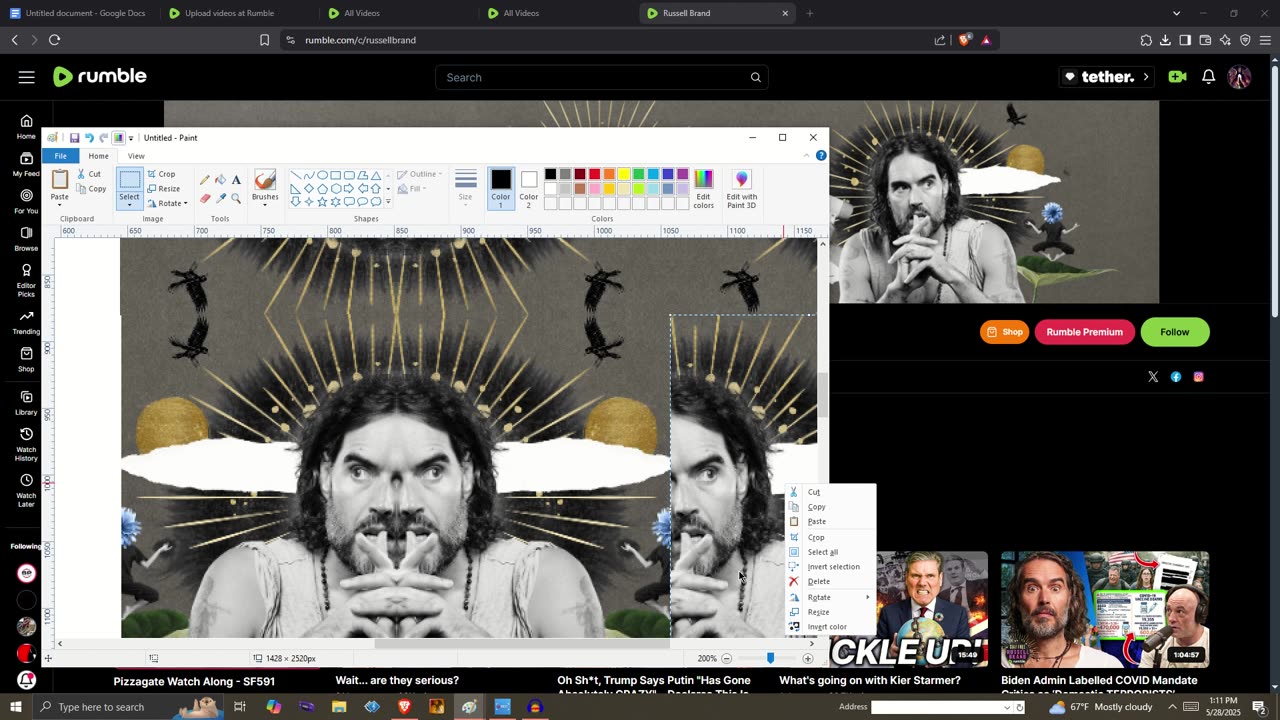Adjust the Paint zoom slider
The image size is (1280, 720).
point(770,658)
